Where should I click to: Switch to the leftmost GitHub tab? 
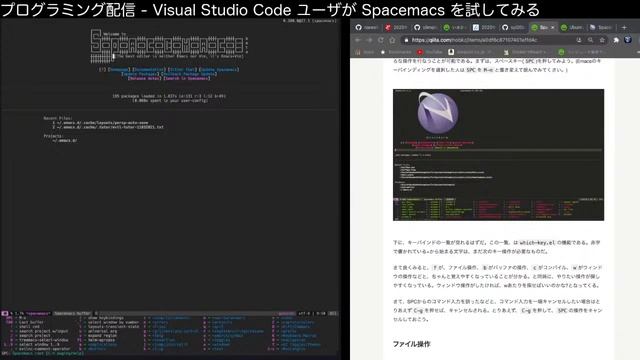point(367,27)
